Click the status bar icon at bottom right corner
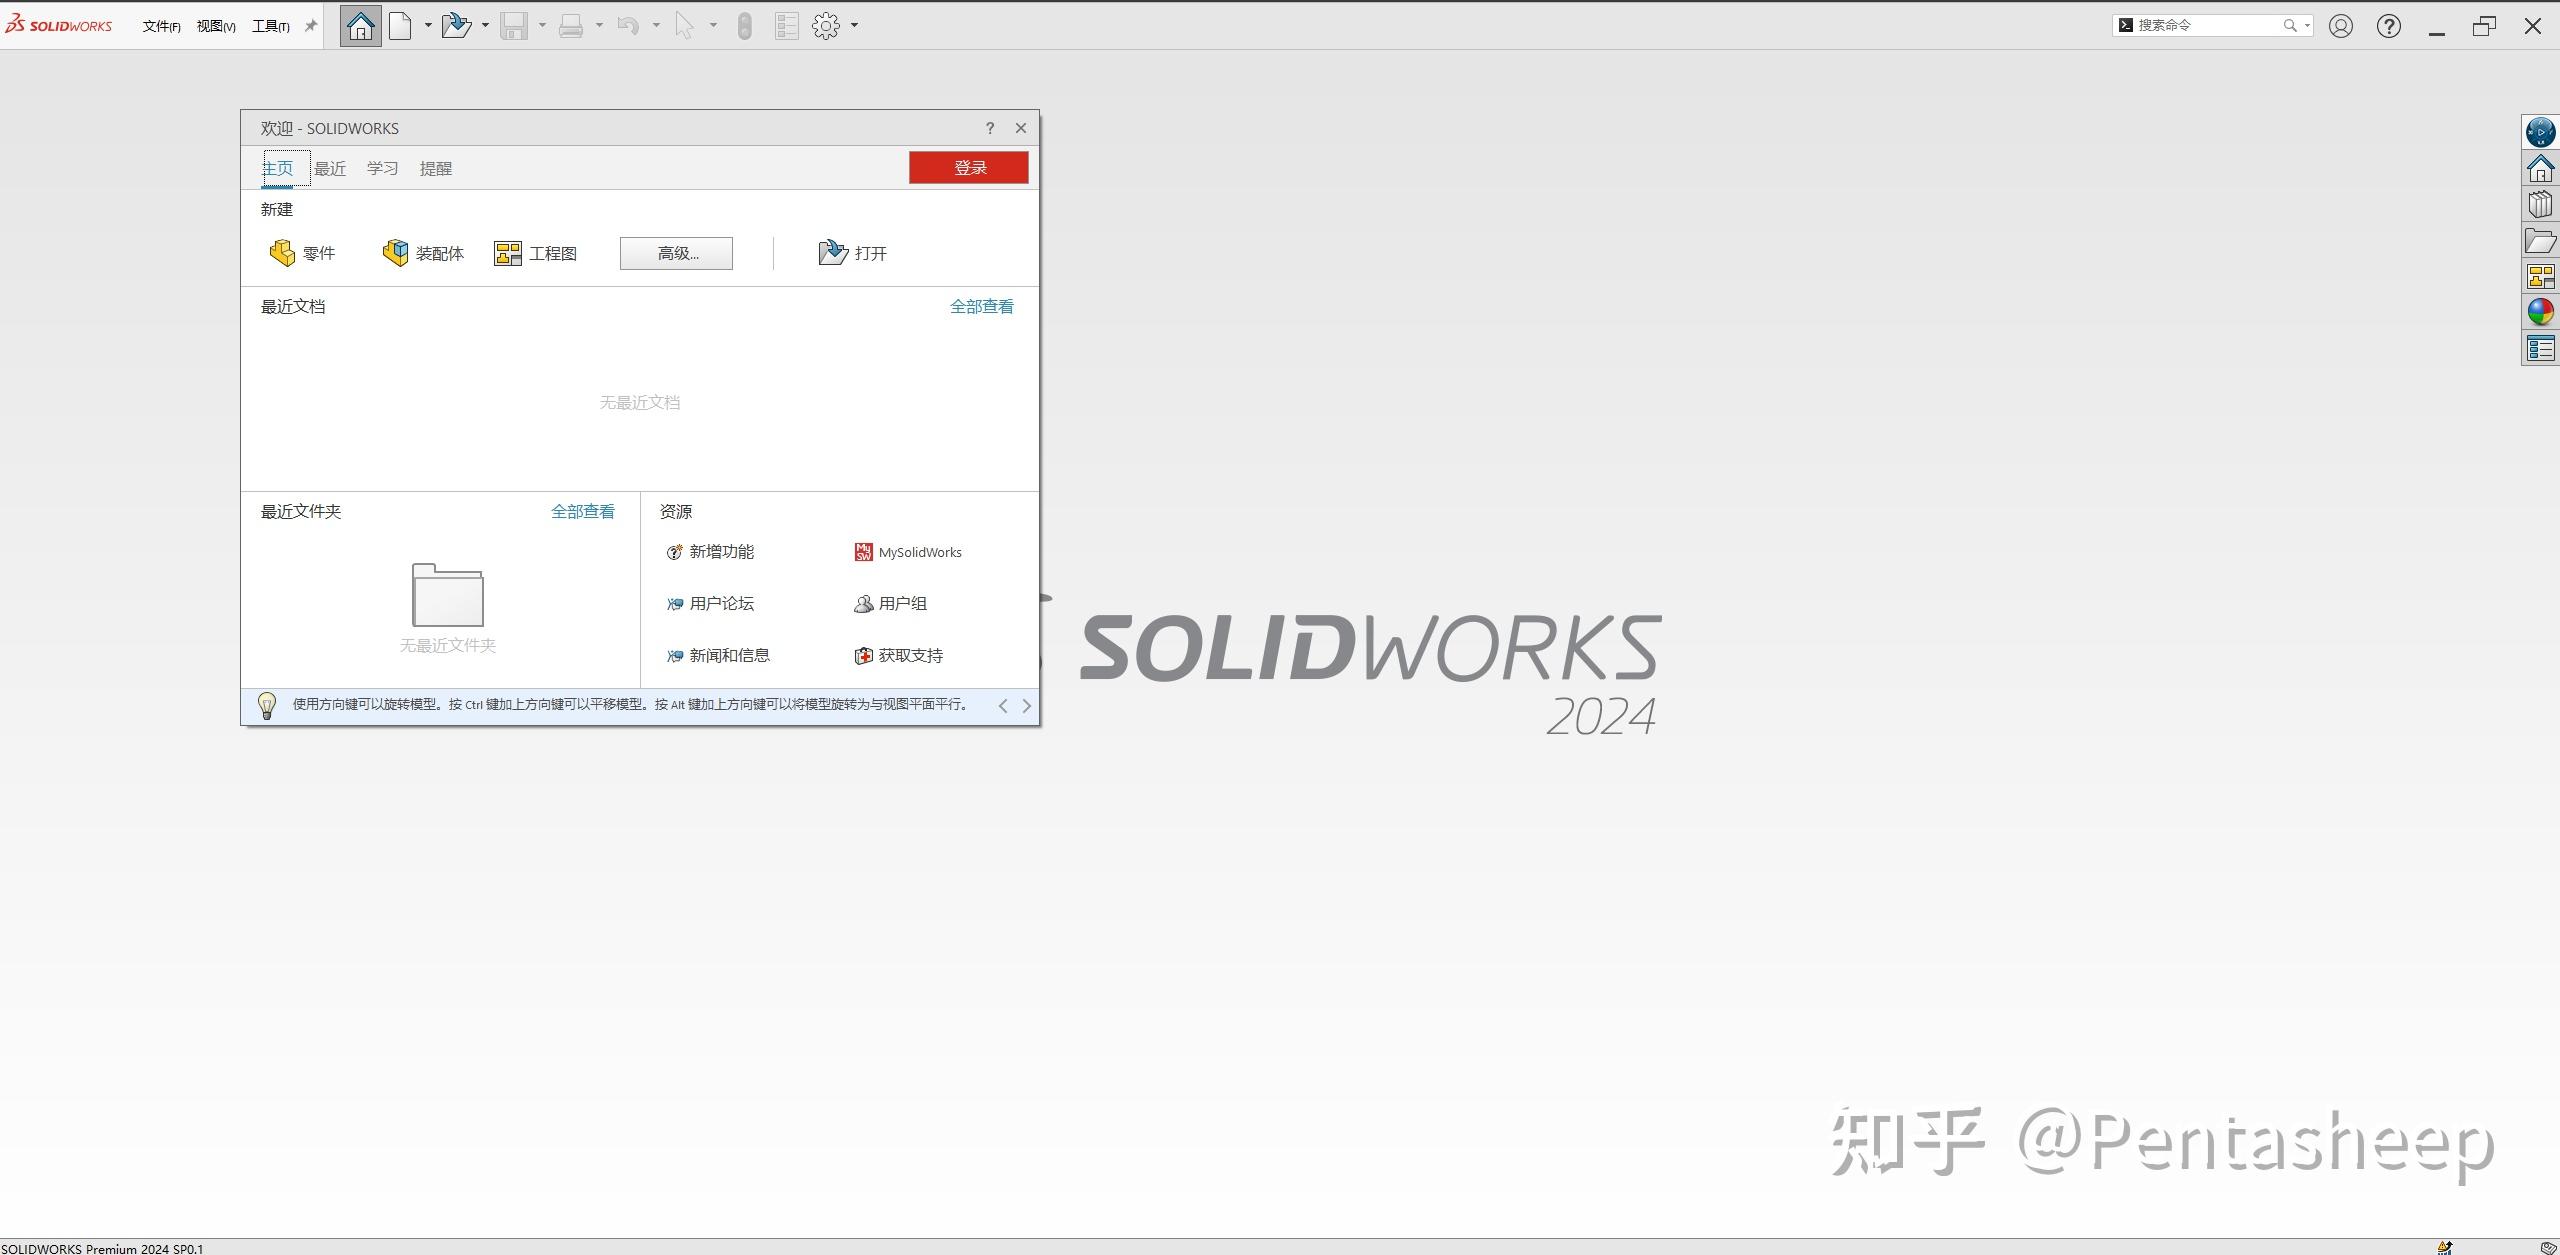2560x1255 pixels. pyautogui.click(x=2548, y=1247)
